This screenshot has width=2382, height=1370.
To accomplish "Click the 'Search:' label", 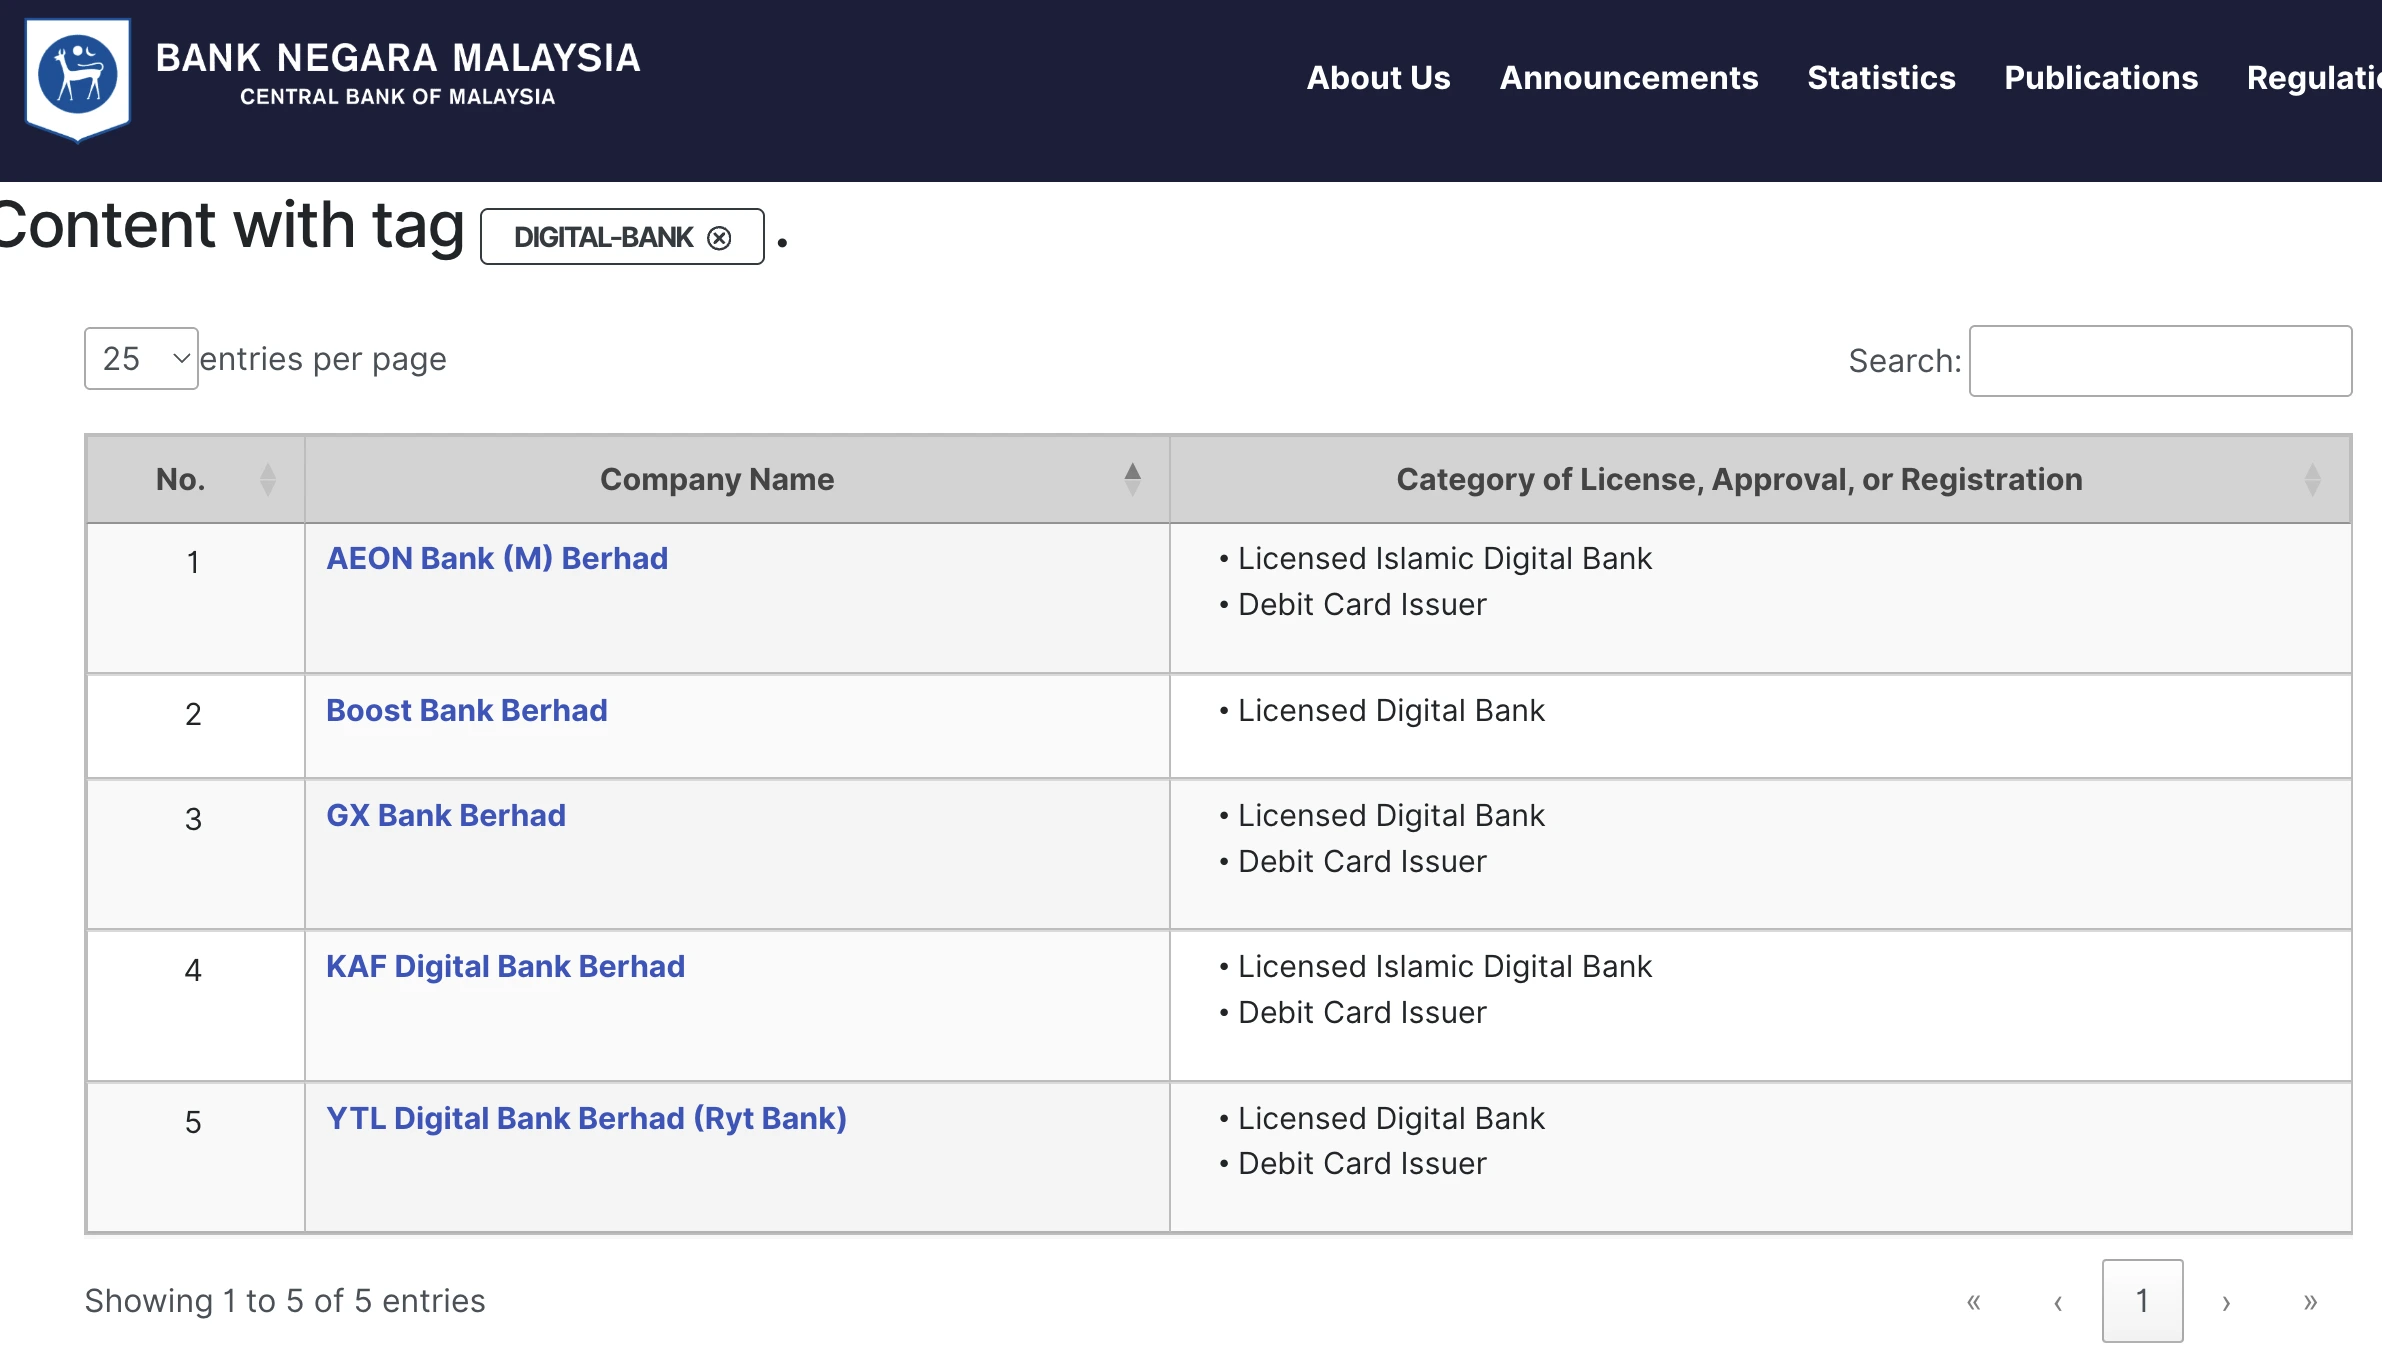I will click(1905, 361).
